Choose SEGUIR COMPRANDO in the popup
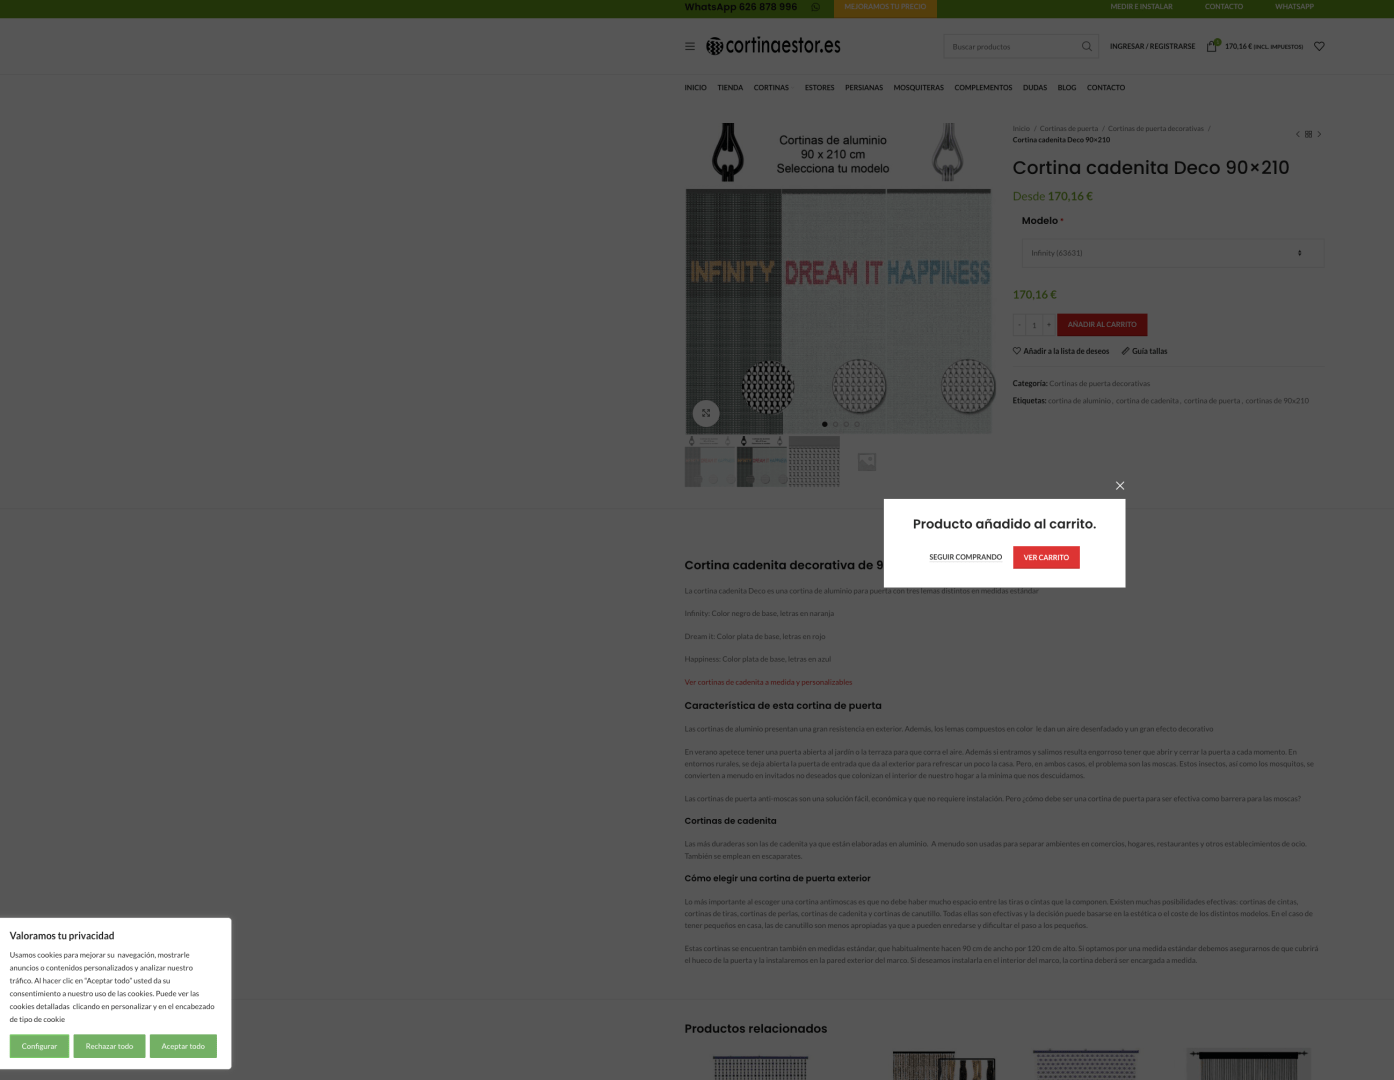 click(965, 557)
